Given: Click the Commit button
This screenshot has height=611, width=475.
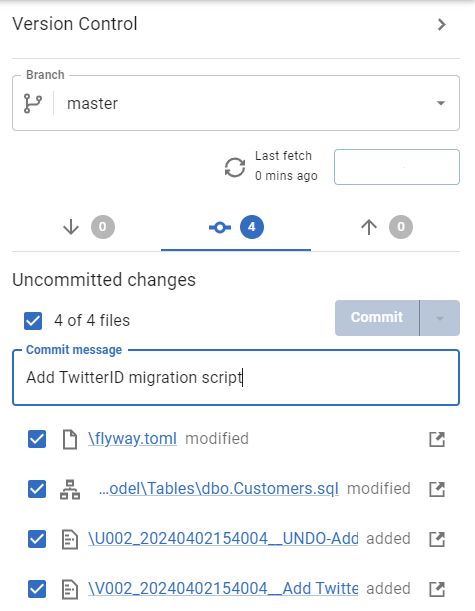Looking at the screenshot, I should coord(377,318).
